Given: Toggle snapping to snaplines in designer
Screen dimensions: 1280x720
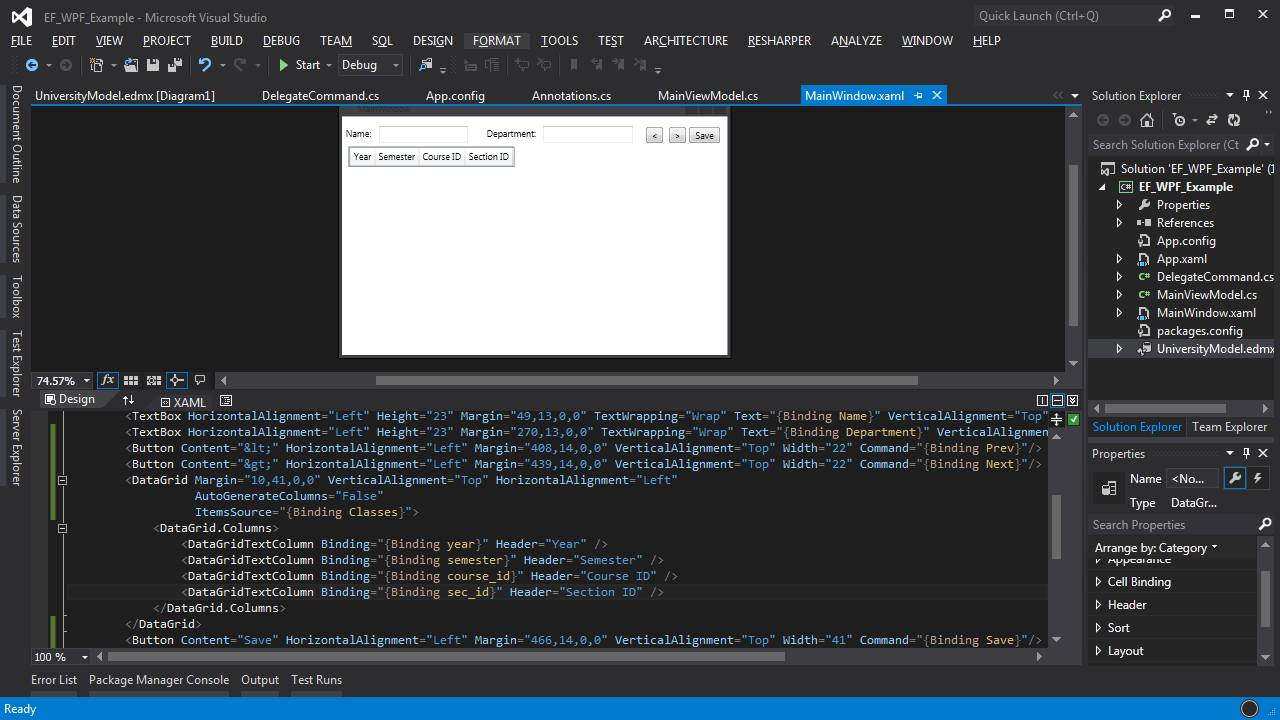Looking at the screenshot, I should point(176,381).
